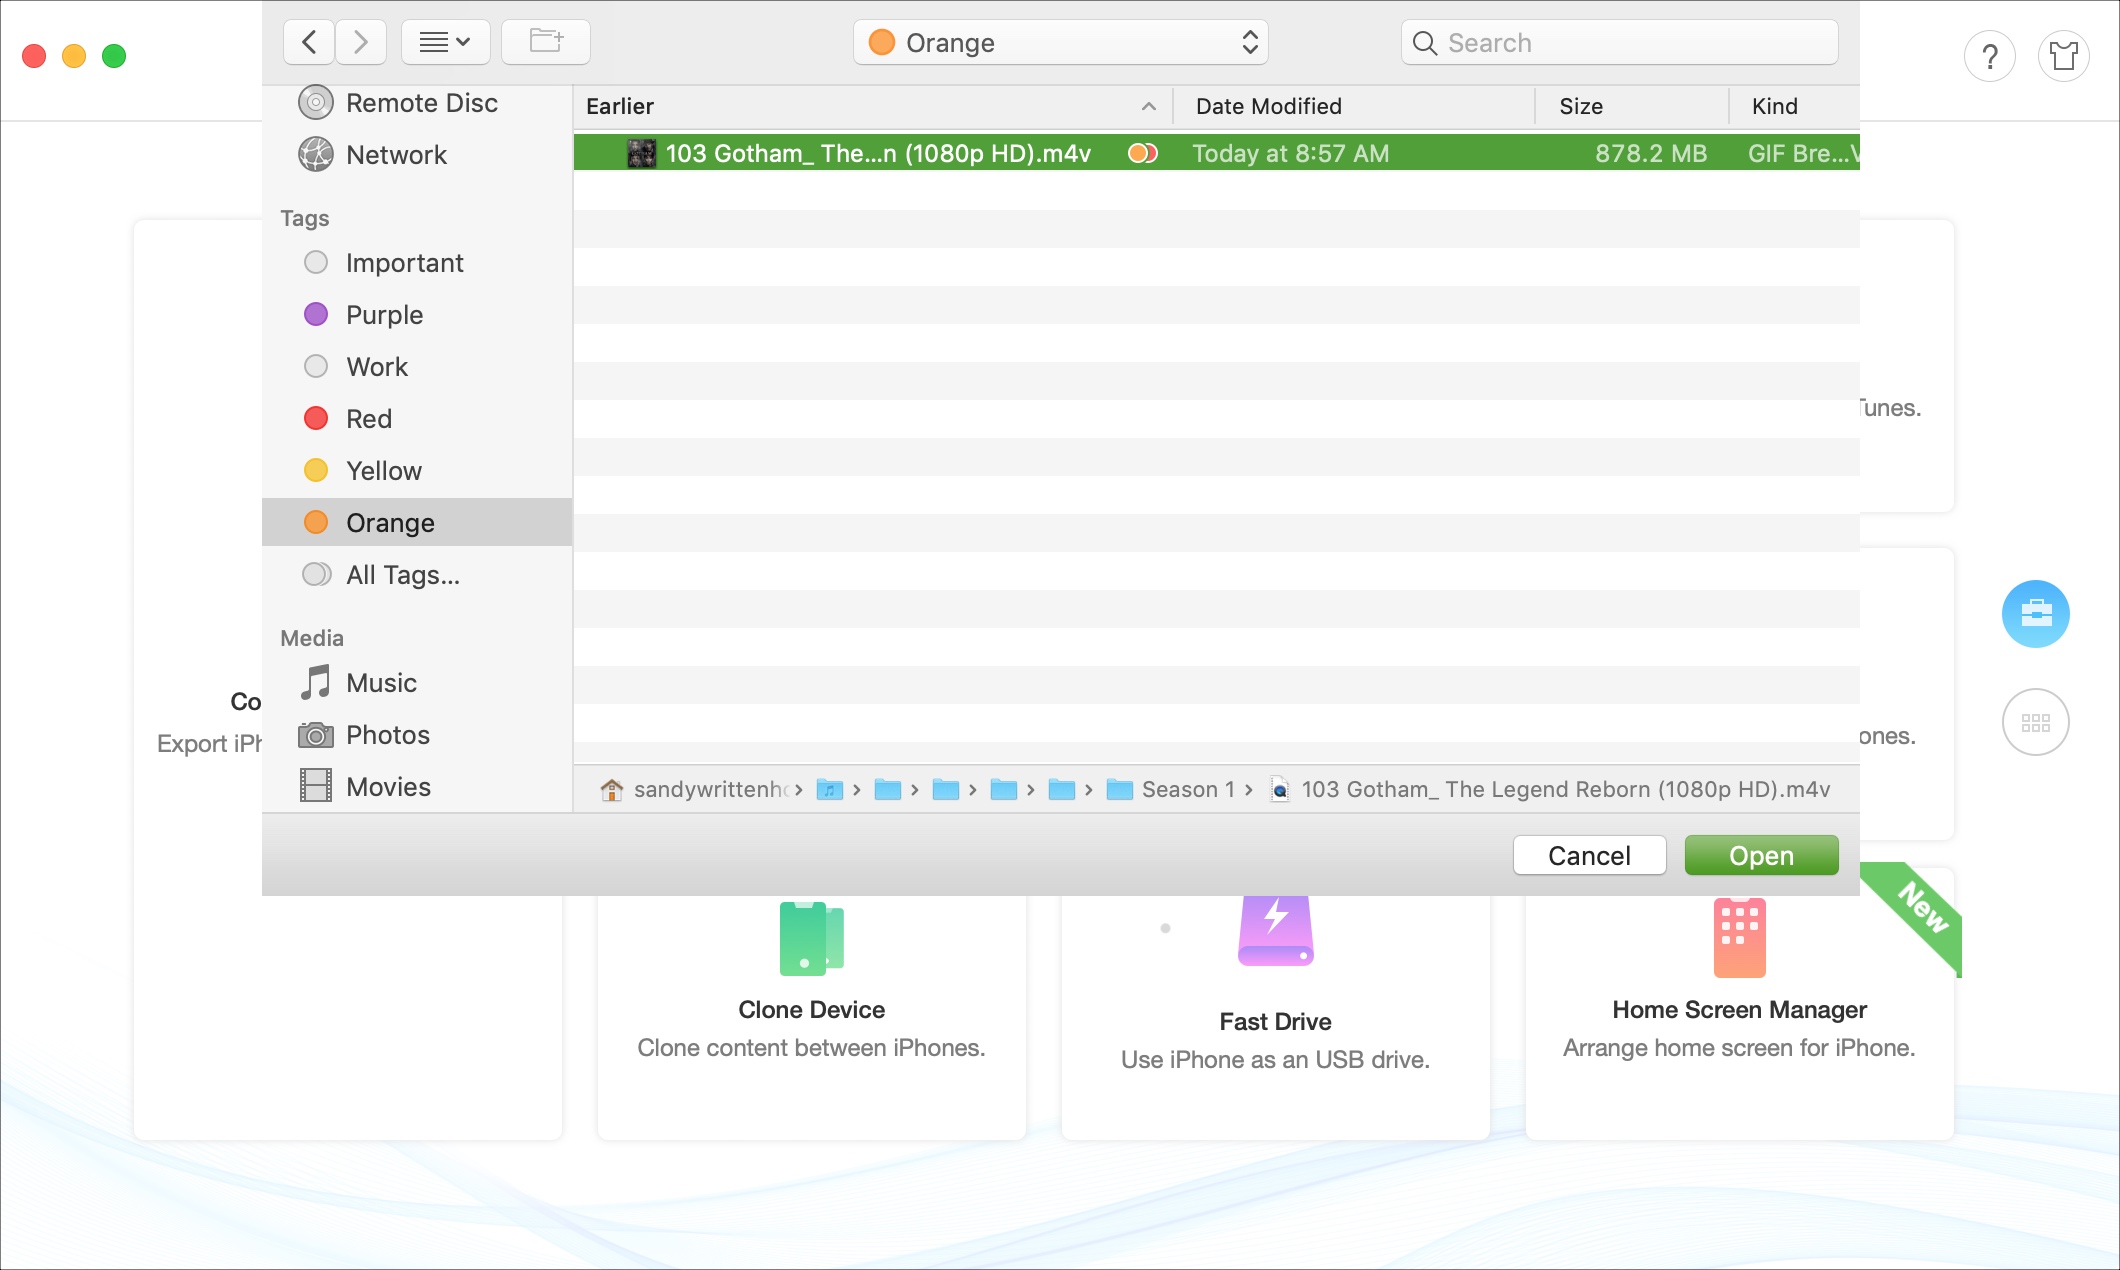Viewport: 2120px width, 1270px height.
Task: Click the green Open button
Action: [1760, 856]
